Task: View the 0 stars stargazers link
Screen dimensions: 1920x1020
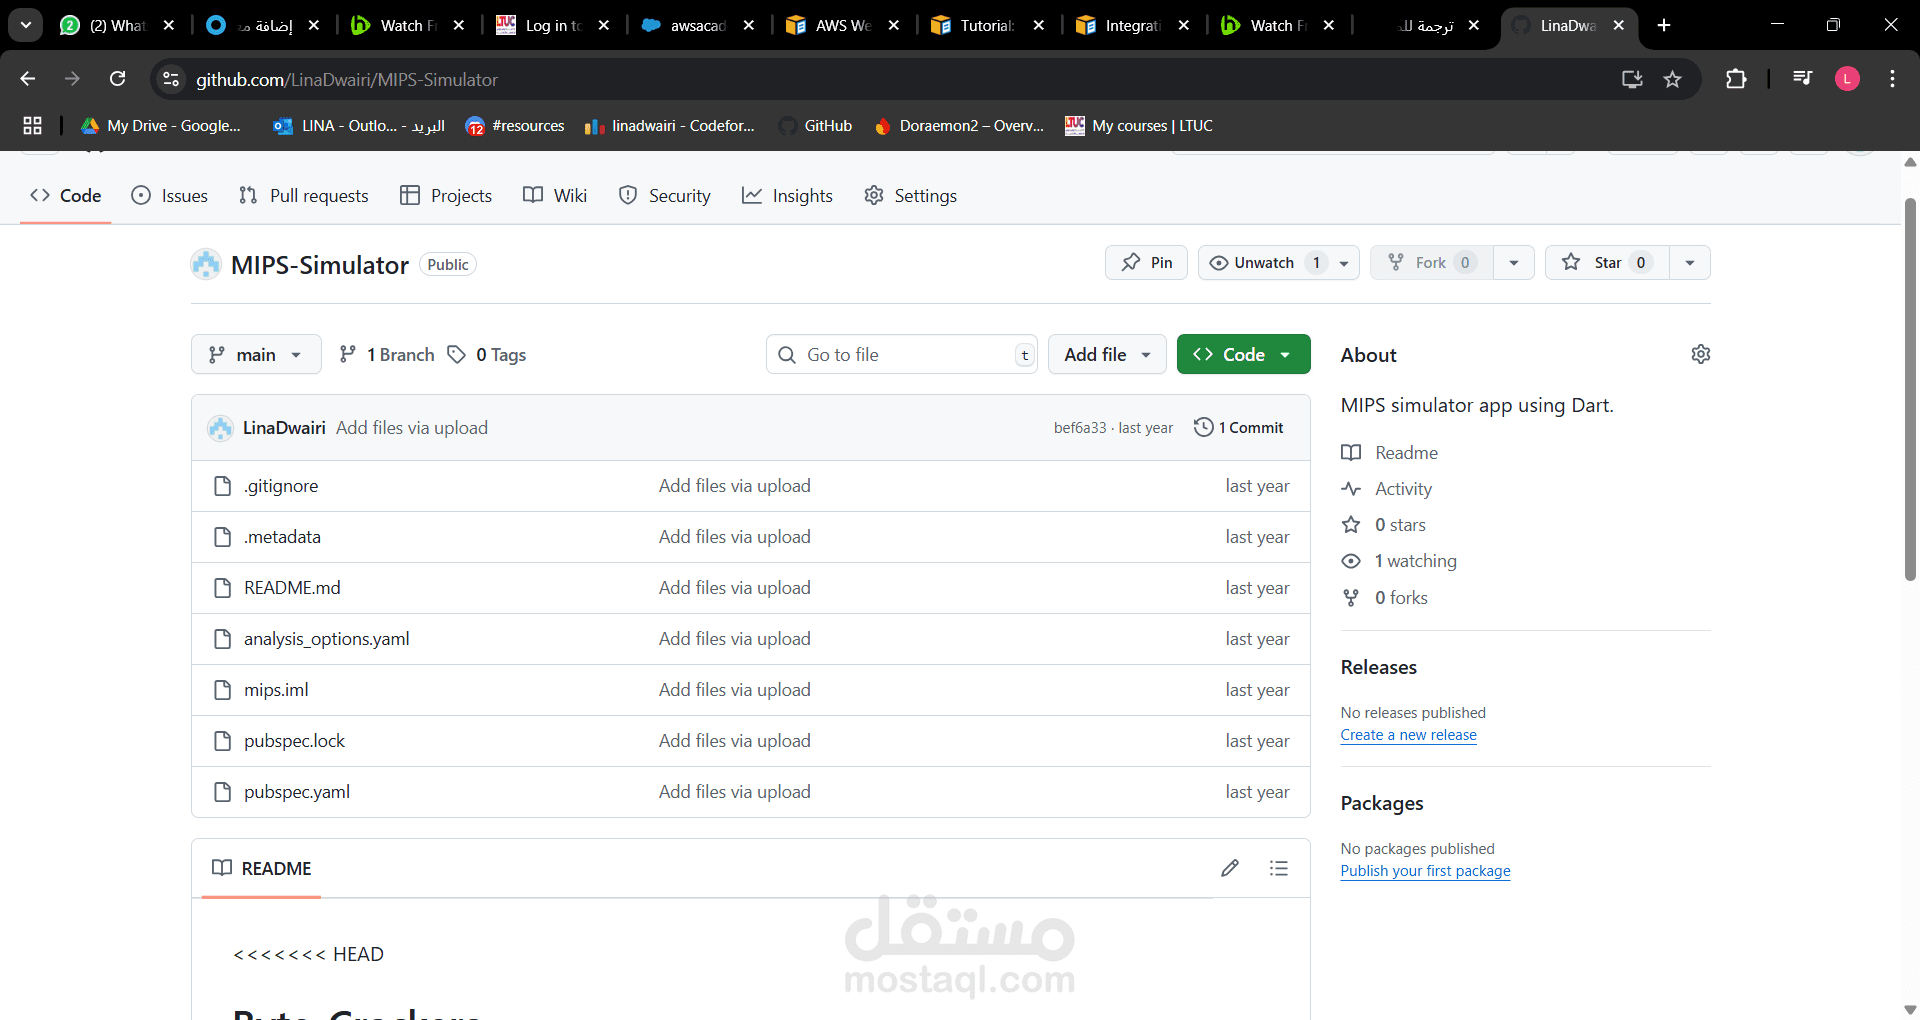Action: coord(1384,525)
